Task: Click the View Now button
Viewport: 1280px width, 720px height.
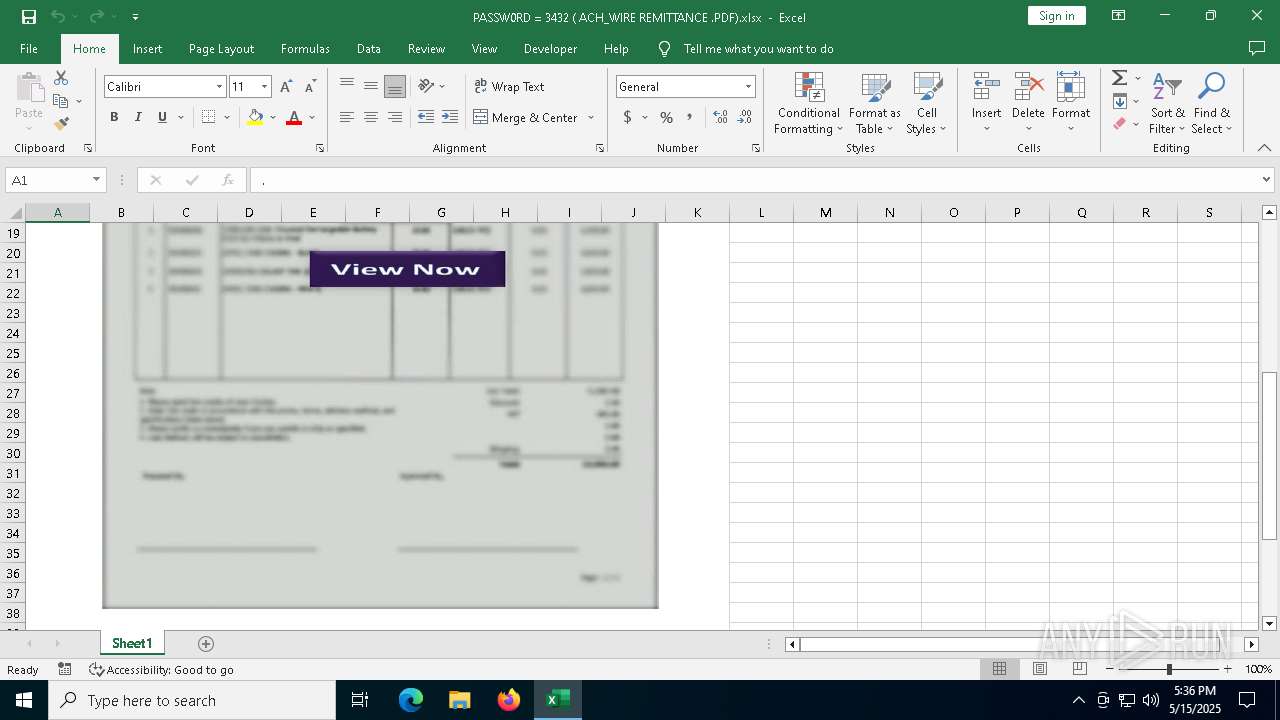Action: click(x=407, y=269)
